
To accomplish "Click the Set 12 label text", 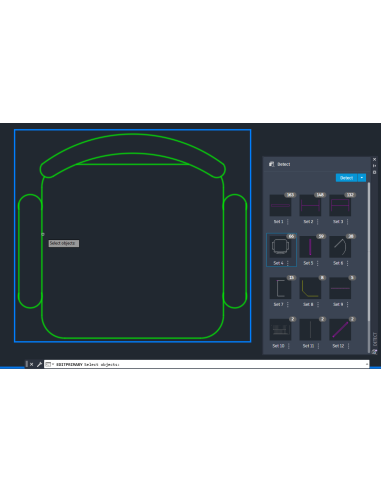I will (x=338, y=346).
